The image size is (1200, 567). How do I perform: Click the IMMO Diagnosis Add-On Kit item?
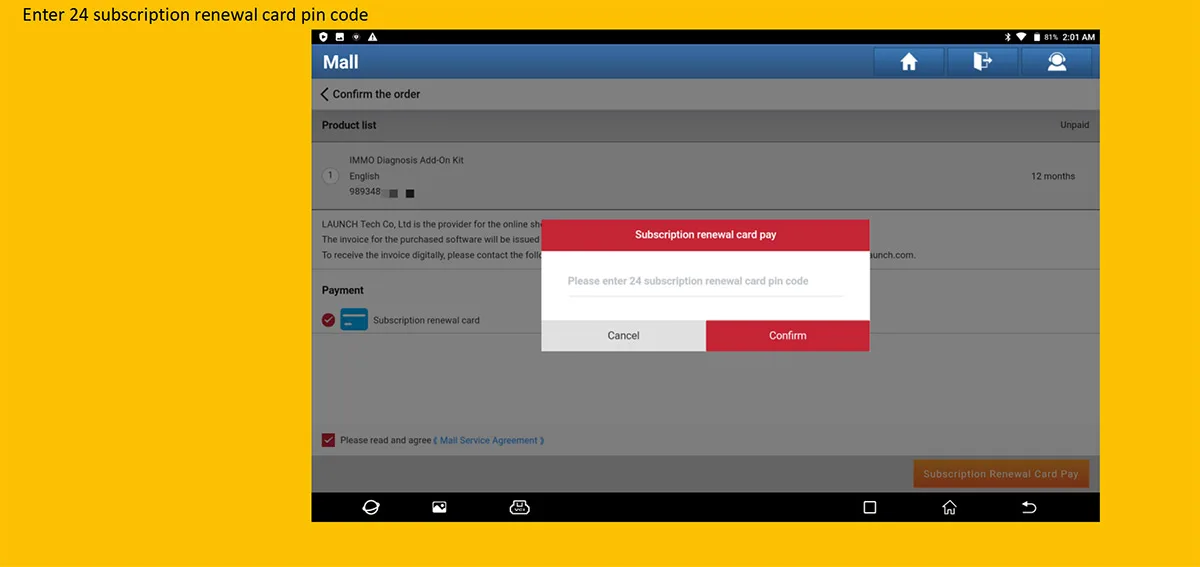(x=406, y=160)
